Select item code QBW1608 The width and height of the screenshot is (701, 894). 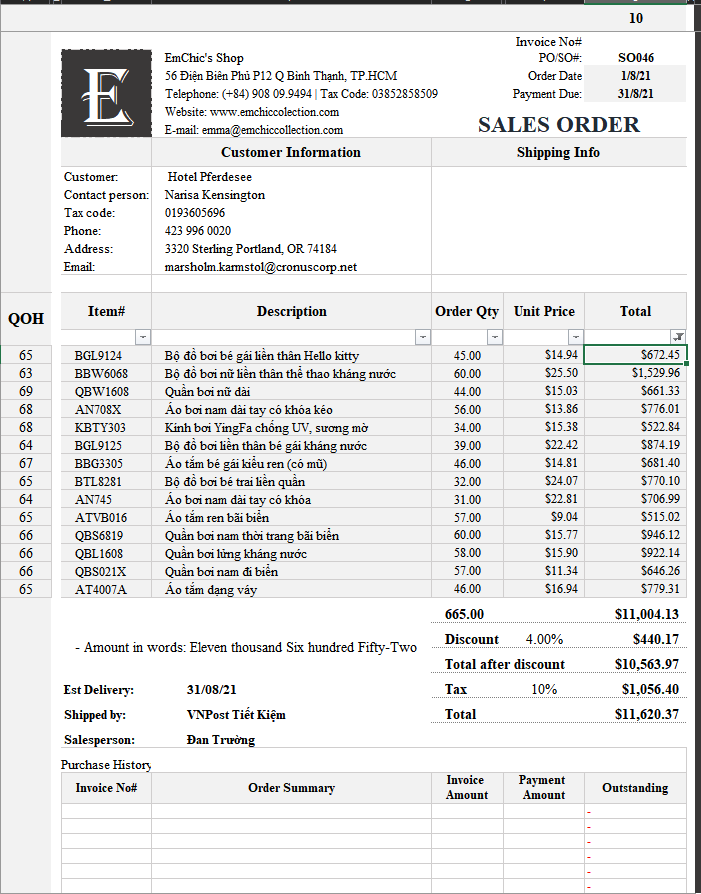[102, 392]
